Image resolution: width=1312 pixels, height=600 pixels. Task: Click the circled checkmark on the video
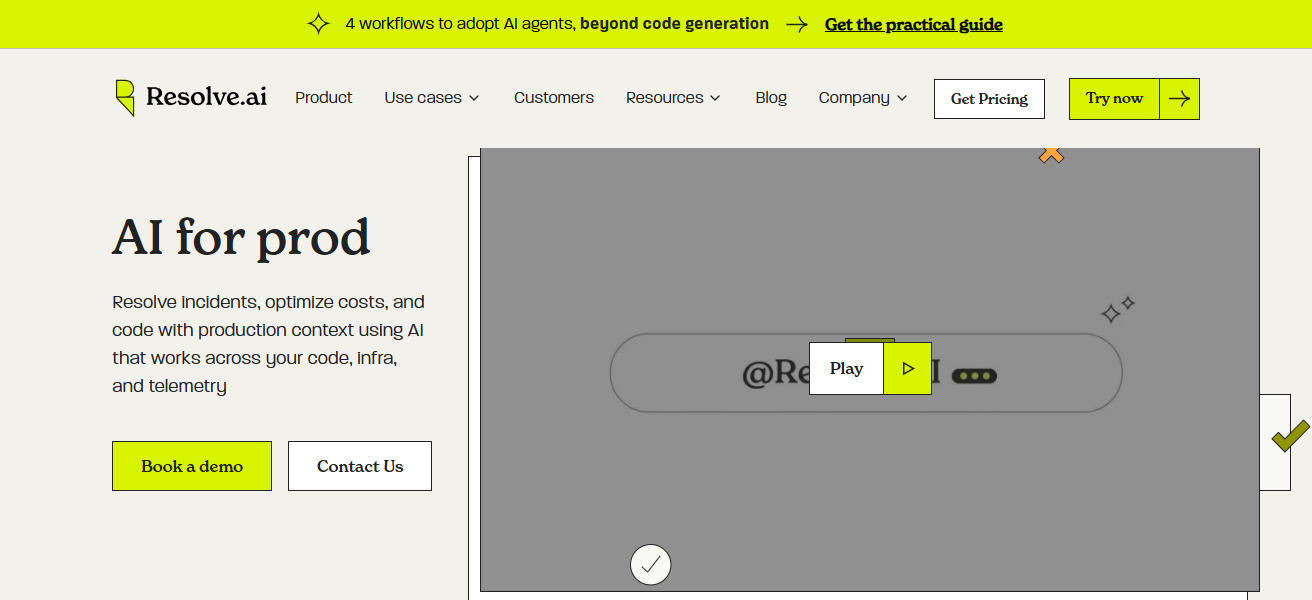pos(650,564)
